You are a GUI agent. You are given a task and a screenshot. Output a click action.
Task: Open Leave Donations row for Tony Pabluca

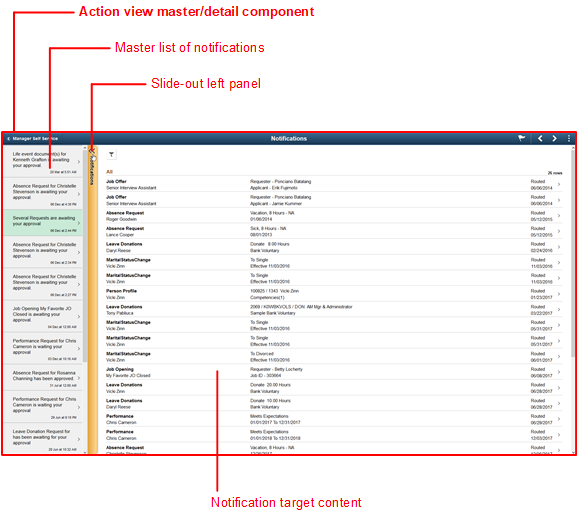[x=334, y=310]
